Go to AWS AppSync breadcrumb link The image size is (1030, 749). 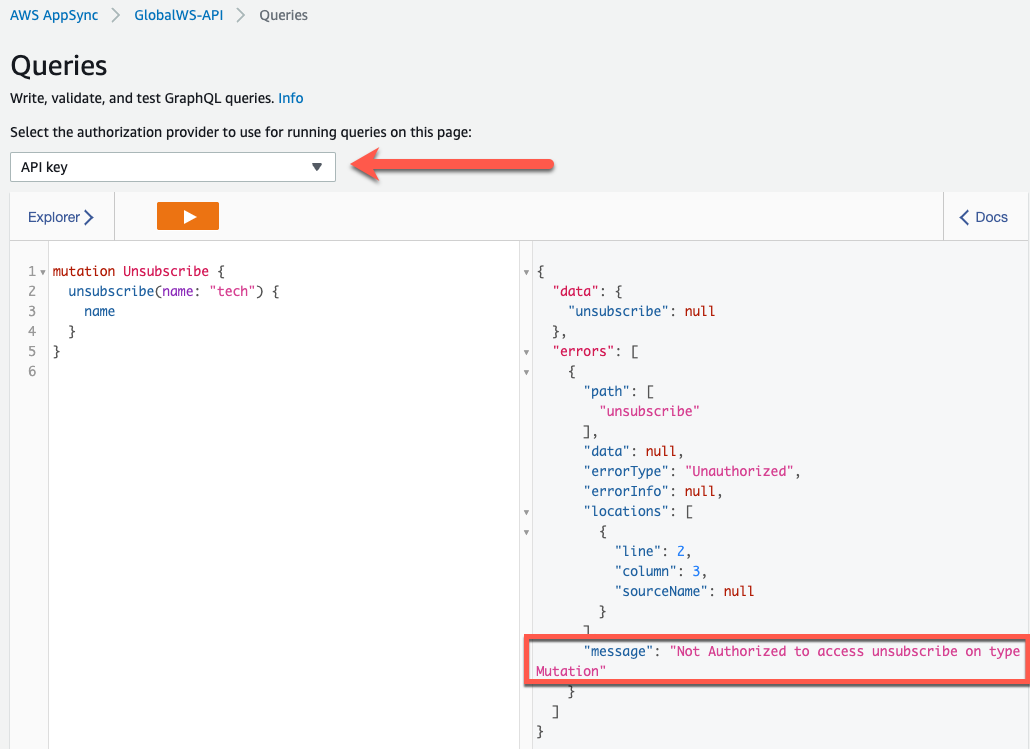[54, 15]
